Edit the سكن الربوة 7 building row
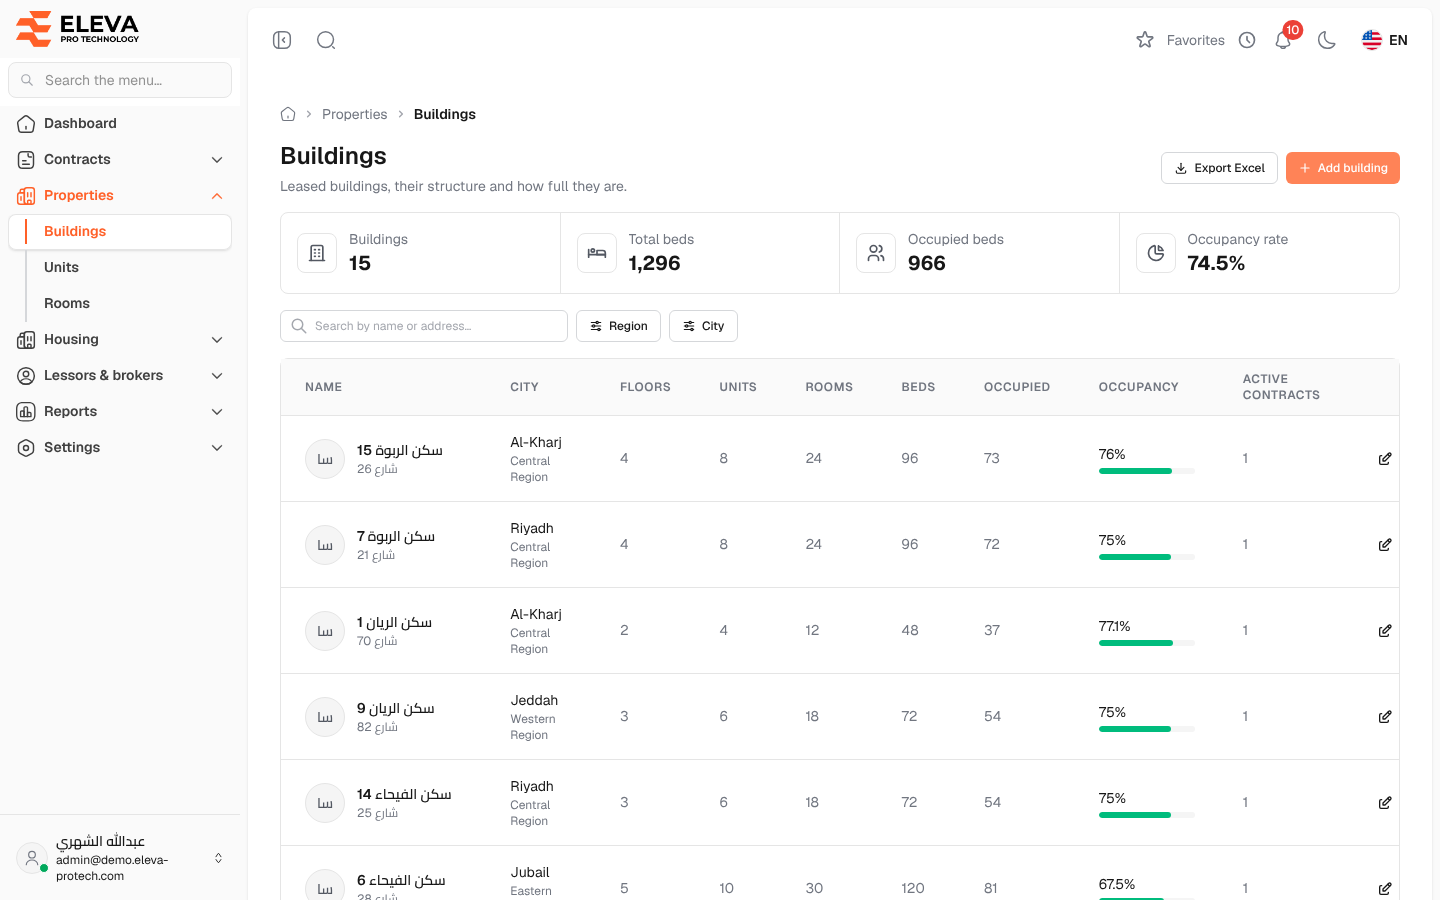This screenshot has height=900, width=1440. click(x=1385, y=545)
